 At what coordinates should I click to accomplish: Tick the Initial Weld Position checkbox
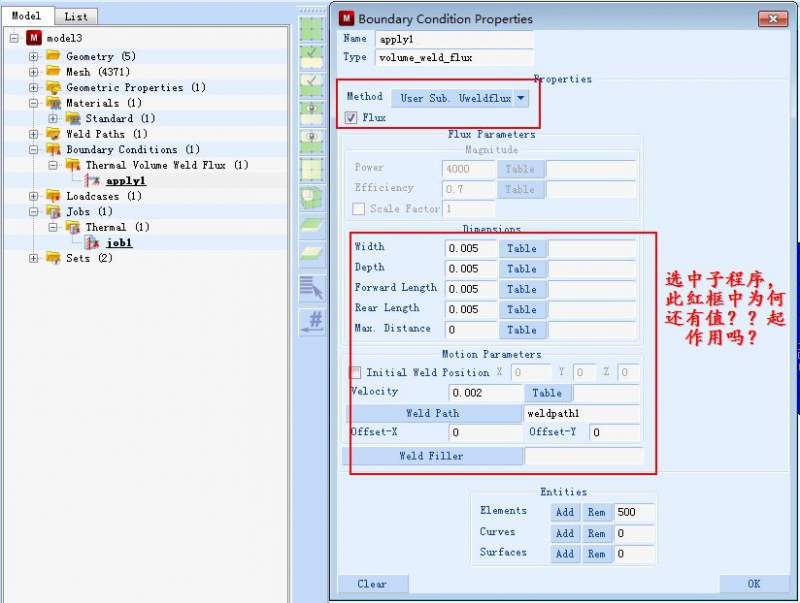(x=356, y=372)
